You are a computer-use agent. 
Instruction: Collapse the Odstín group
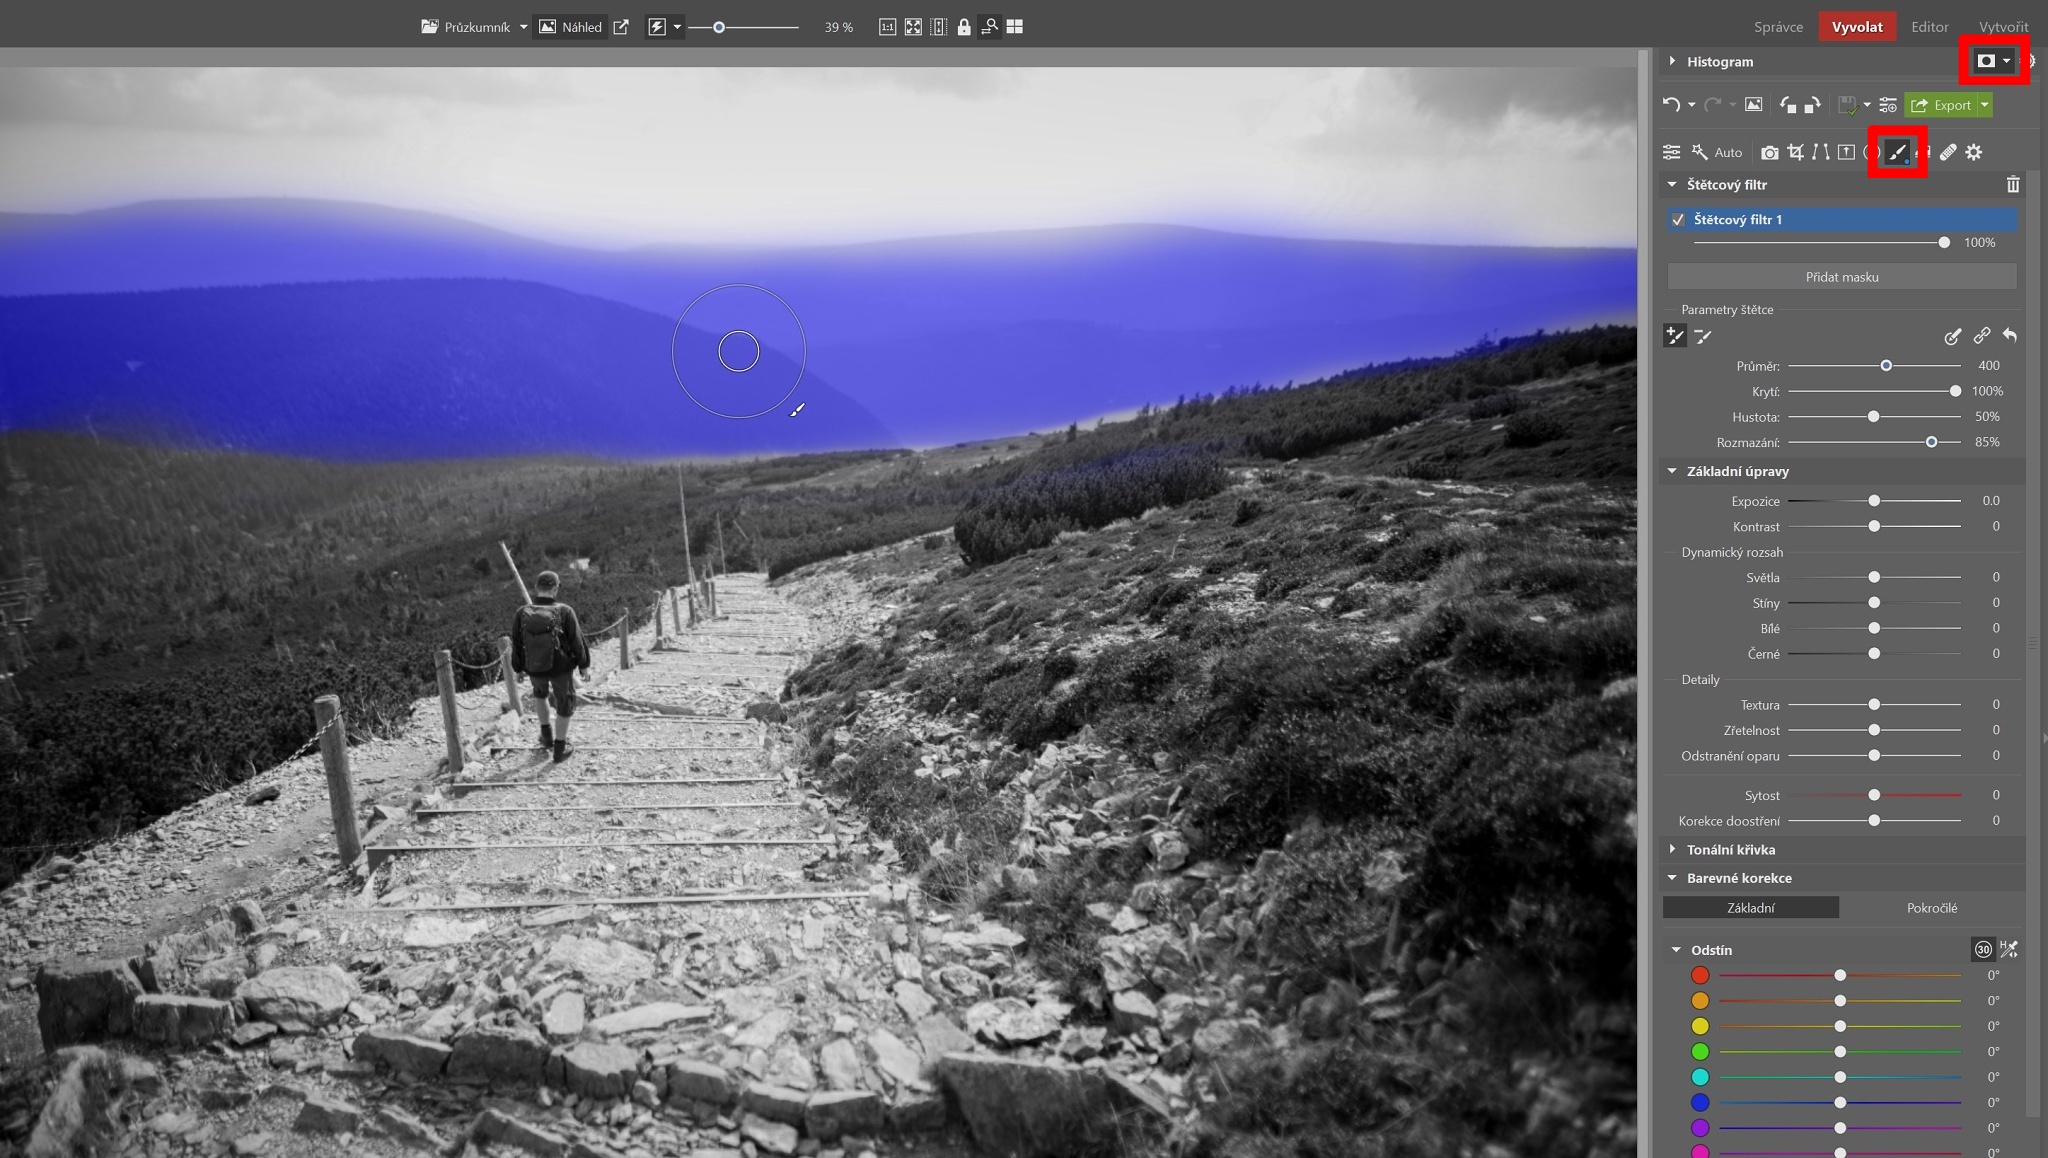(1676, 950)
